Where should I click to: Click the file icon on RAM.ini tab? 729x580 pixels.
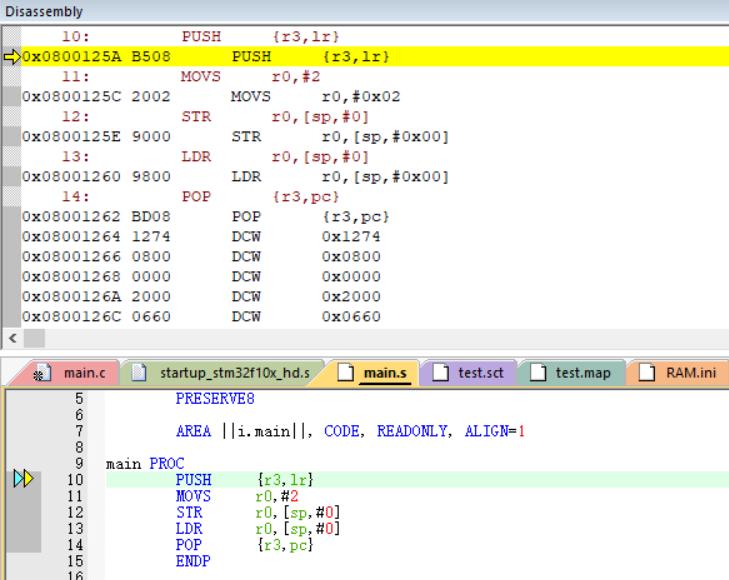649,373
